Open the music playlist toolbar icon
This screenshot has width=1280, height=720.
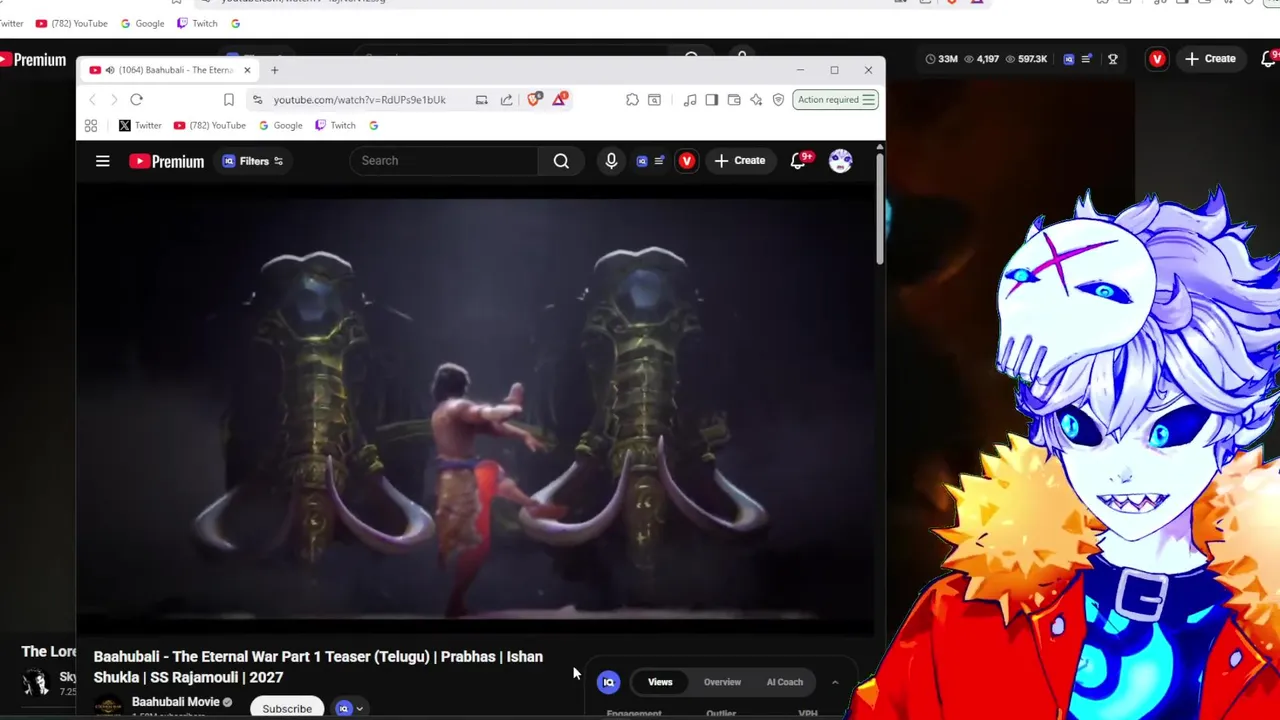click(x=690, y=99)
